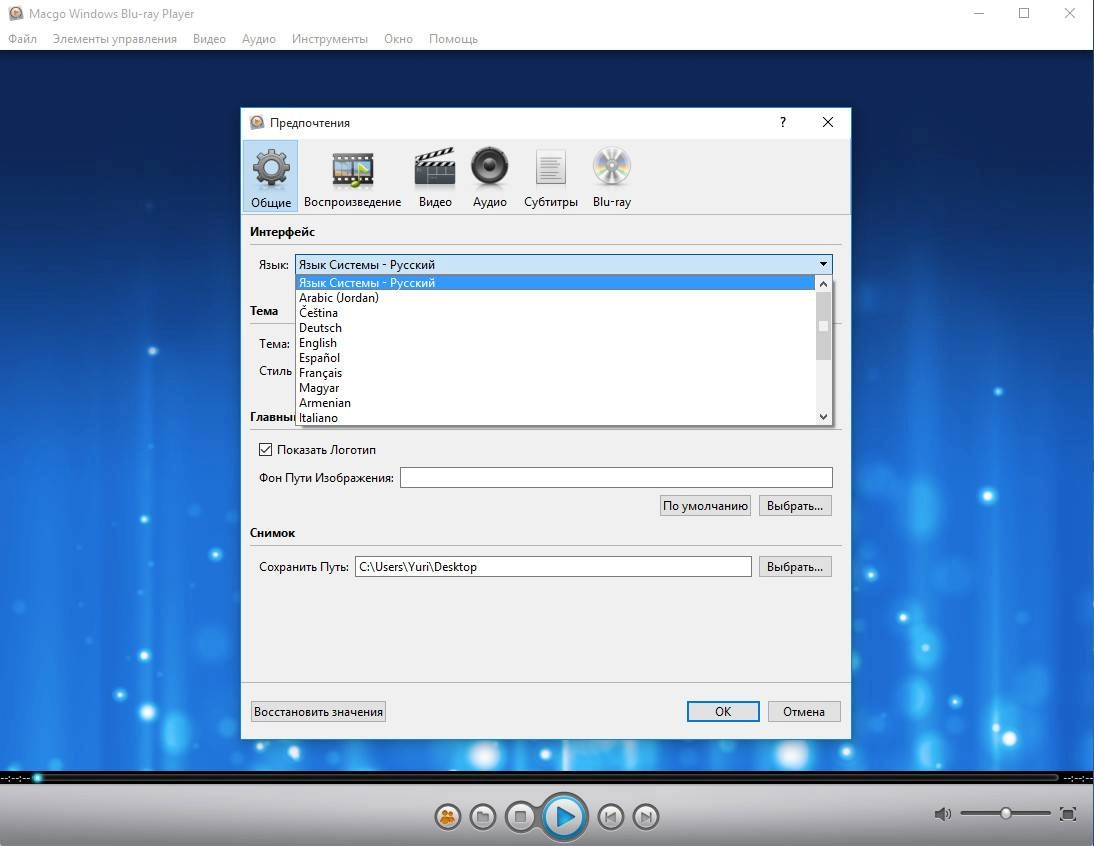Open the Аудио speaker preferences tab
This screenshot has width=1094, height=846.
click(x=489, y=176)
